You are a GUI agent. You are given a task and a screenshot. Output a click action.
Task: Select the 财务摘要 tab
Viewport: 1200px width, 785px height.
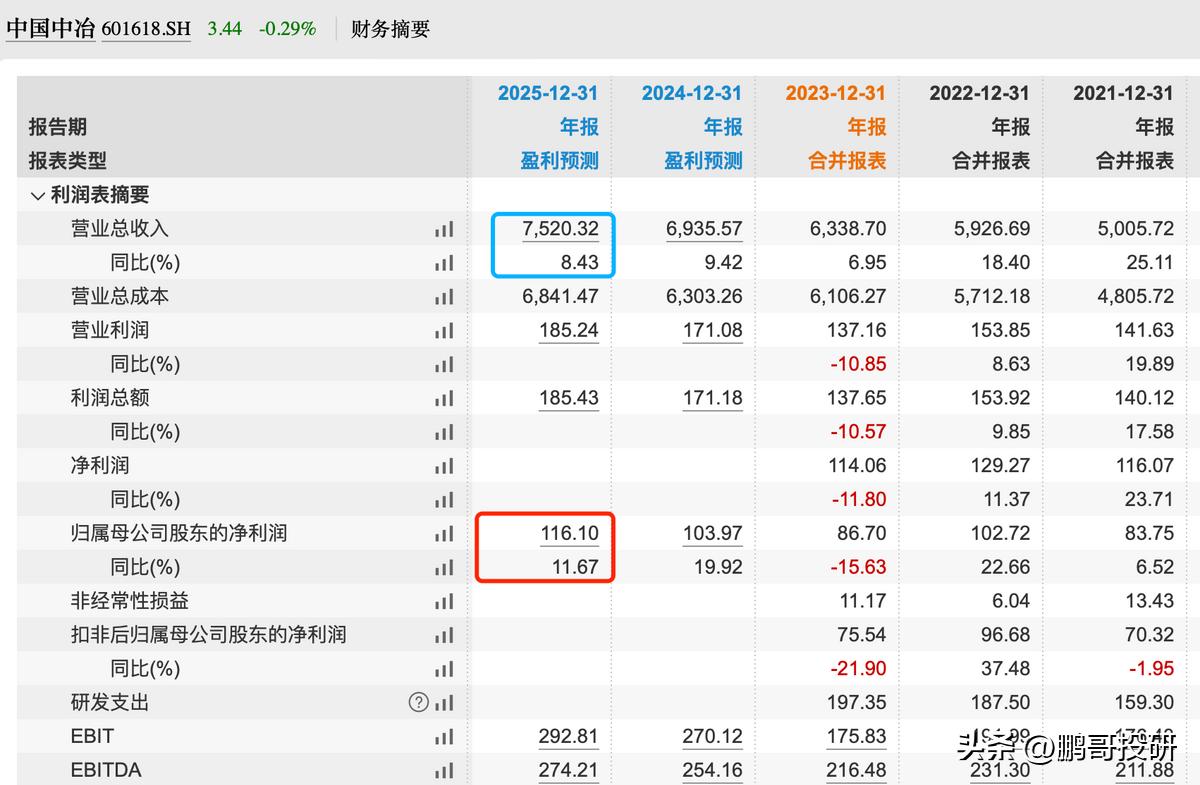pyautogui.click(x=388, y=29)
